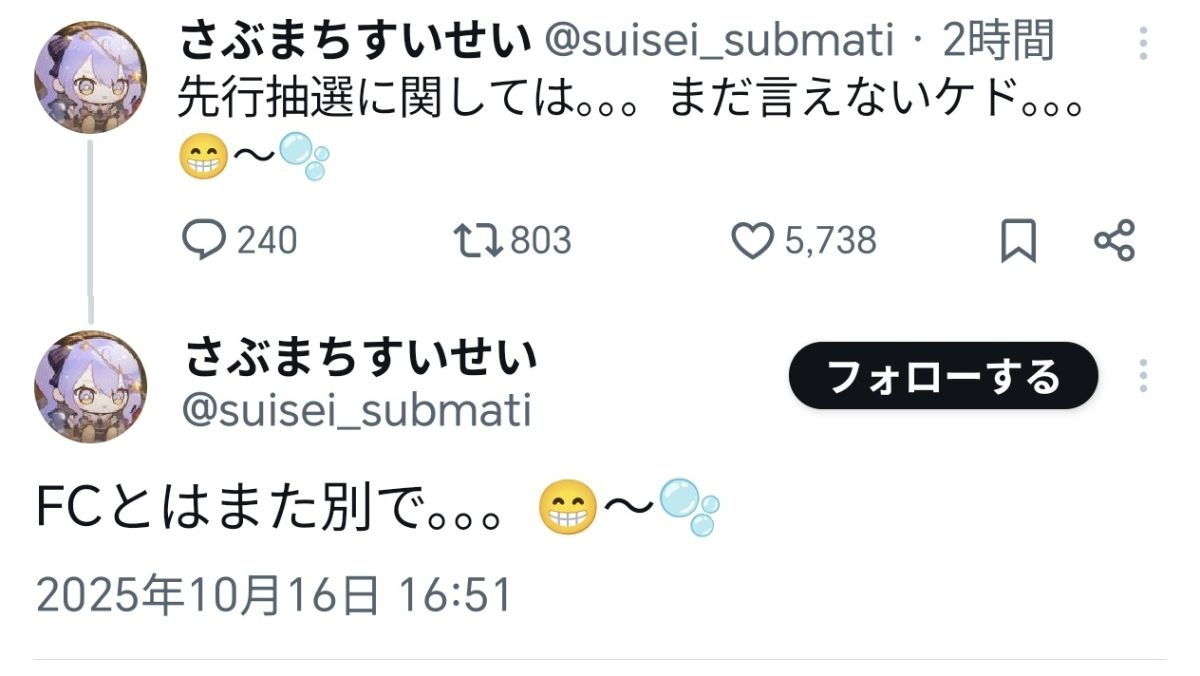Open the first tweet's profile avatar
Screen dimensions: 1200x676
[x=90, y=76]
